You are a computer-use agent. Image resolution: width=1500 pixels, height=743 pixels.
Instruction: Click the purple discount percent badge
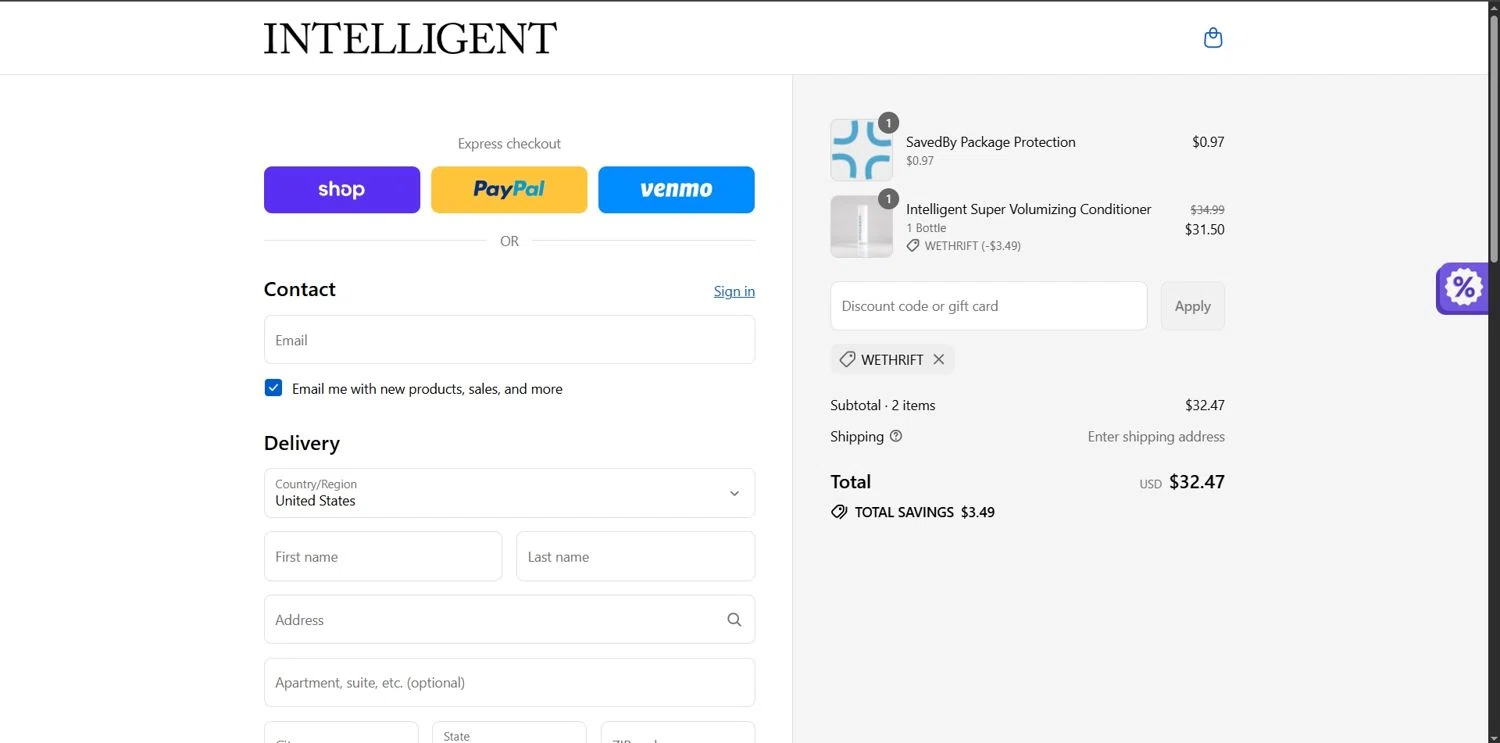click(1463, 289)
